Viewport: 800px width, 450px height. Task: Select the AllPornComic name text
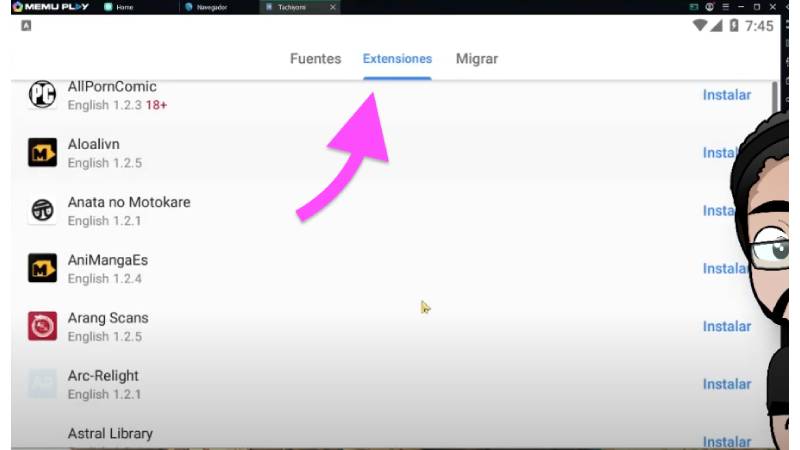(112, 86)
